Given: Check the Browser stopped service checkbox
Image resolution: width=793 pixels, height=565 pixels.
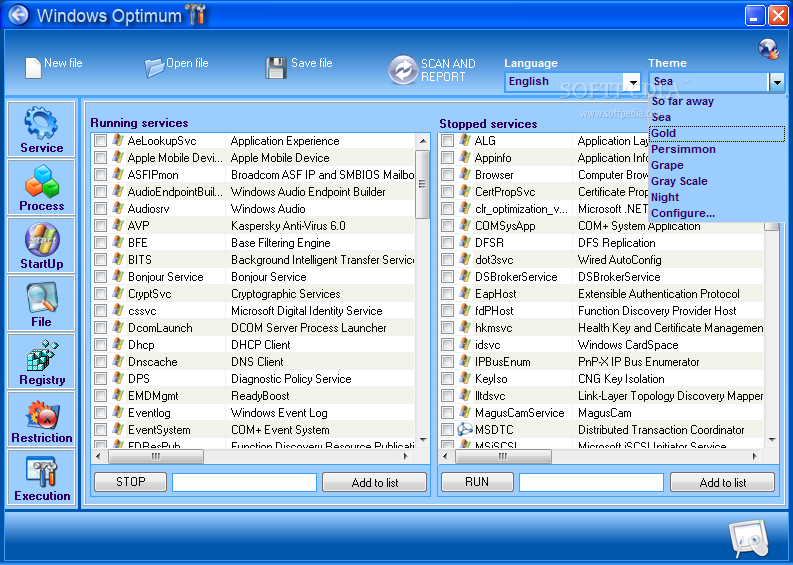Looking at the screenshot, I should coord(448,175).
